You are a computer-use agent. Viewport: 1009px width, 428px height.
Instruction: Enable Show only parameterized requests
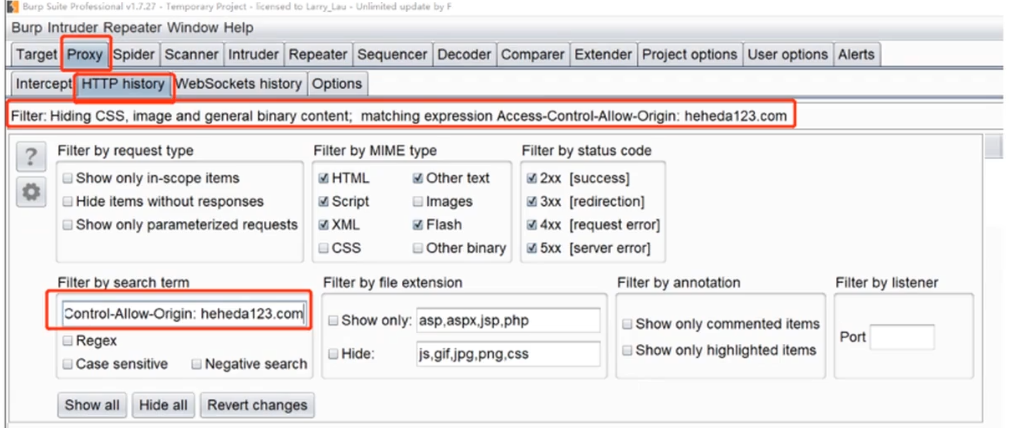(x=68, y=225)
